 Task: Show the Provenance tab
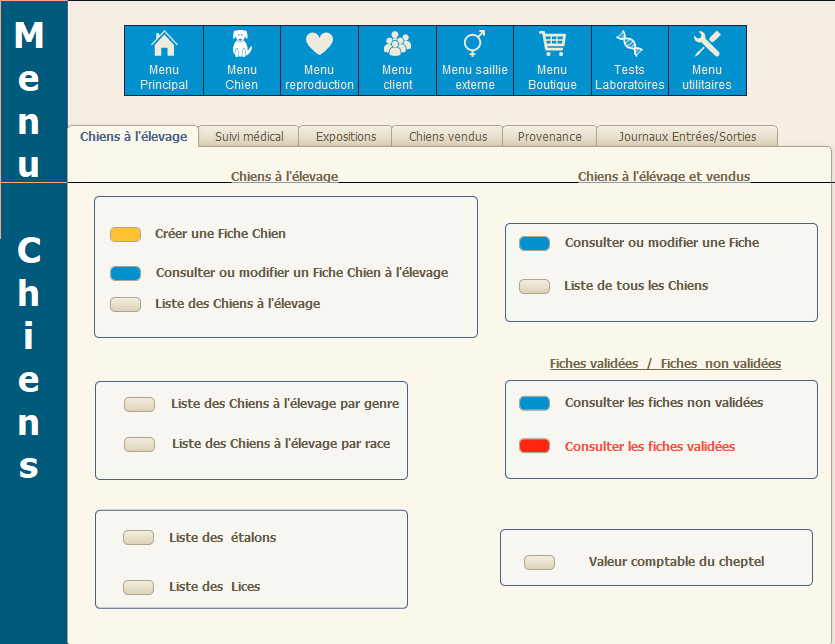pos(549,137)
